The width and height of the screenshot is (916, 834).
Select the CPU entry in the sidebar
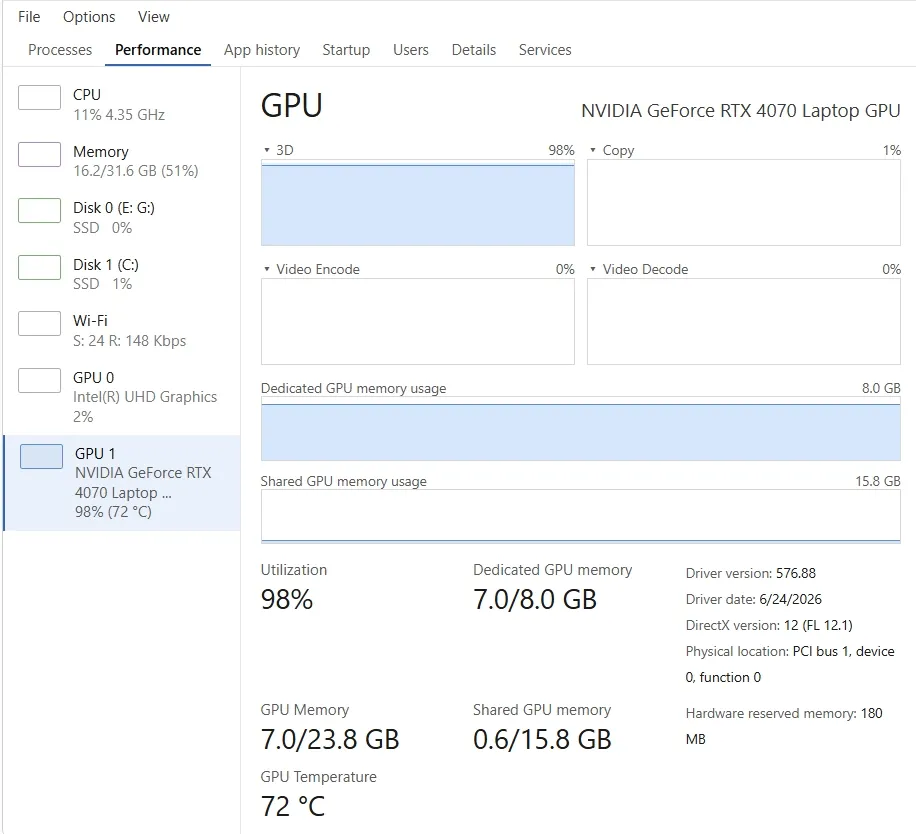(x=122, y=104)
